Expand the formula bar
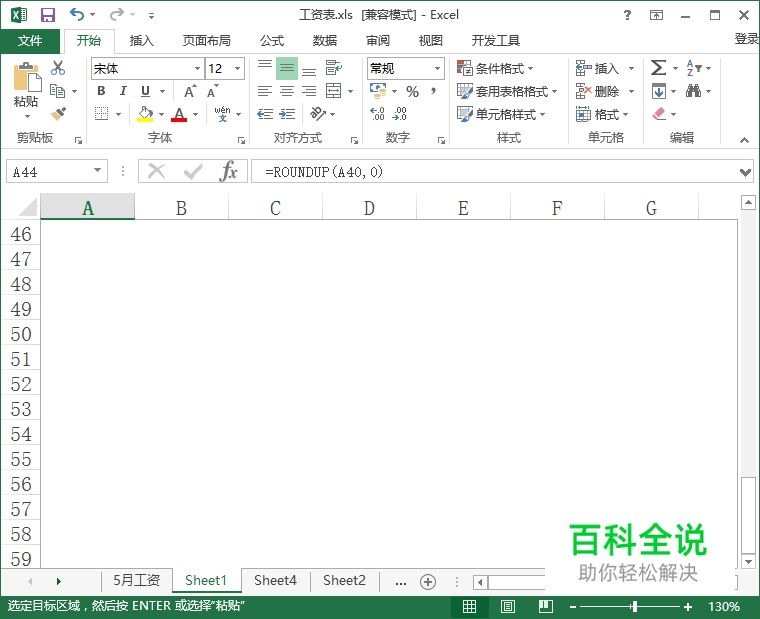760x619 pixels. [x=745, y=172]
